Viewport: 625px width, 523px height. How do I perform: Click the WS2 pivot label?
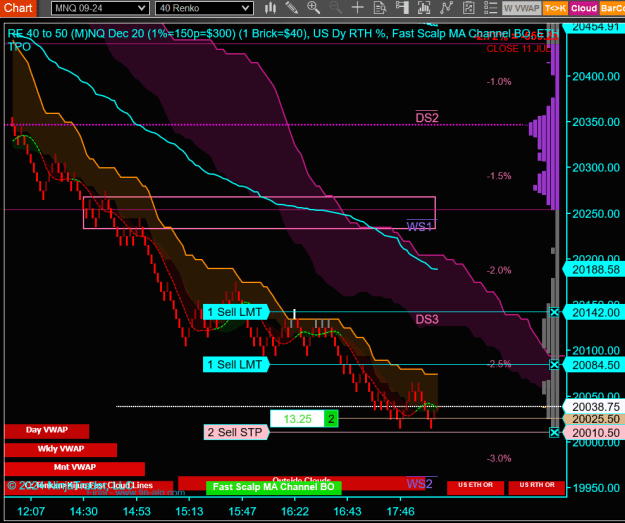click(419, 484)
